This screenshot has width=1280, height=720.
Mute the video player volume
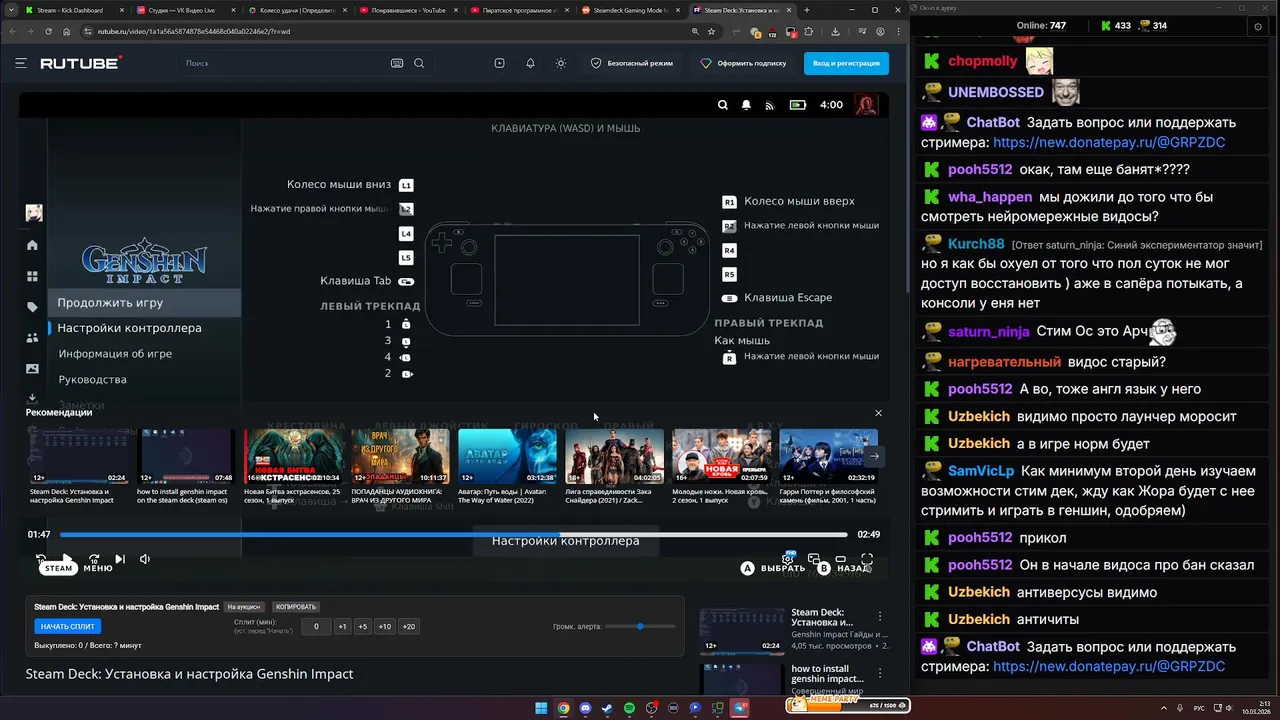click(145, 559)
